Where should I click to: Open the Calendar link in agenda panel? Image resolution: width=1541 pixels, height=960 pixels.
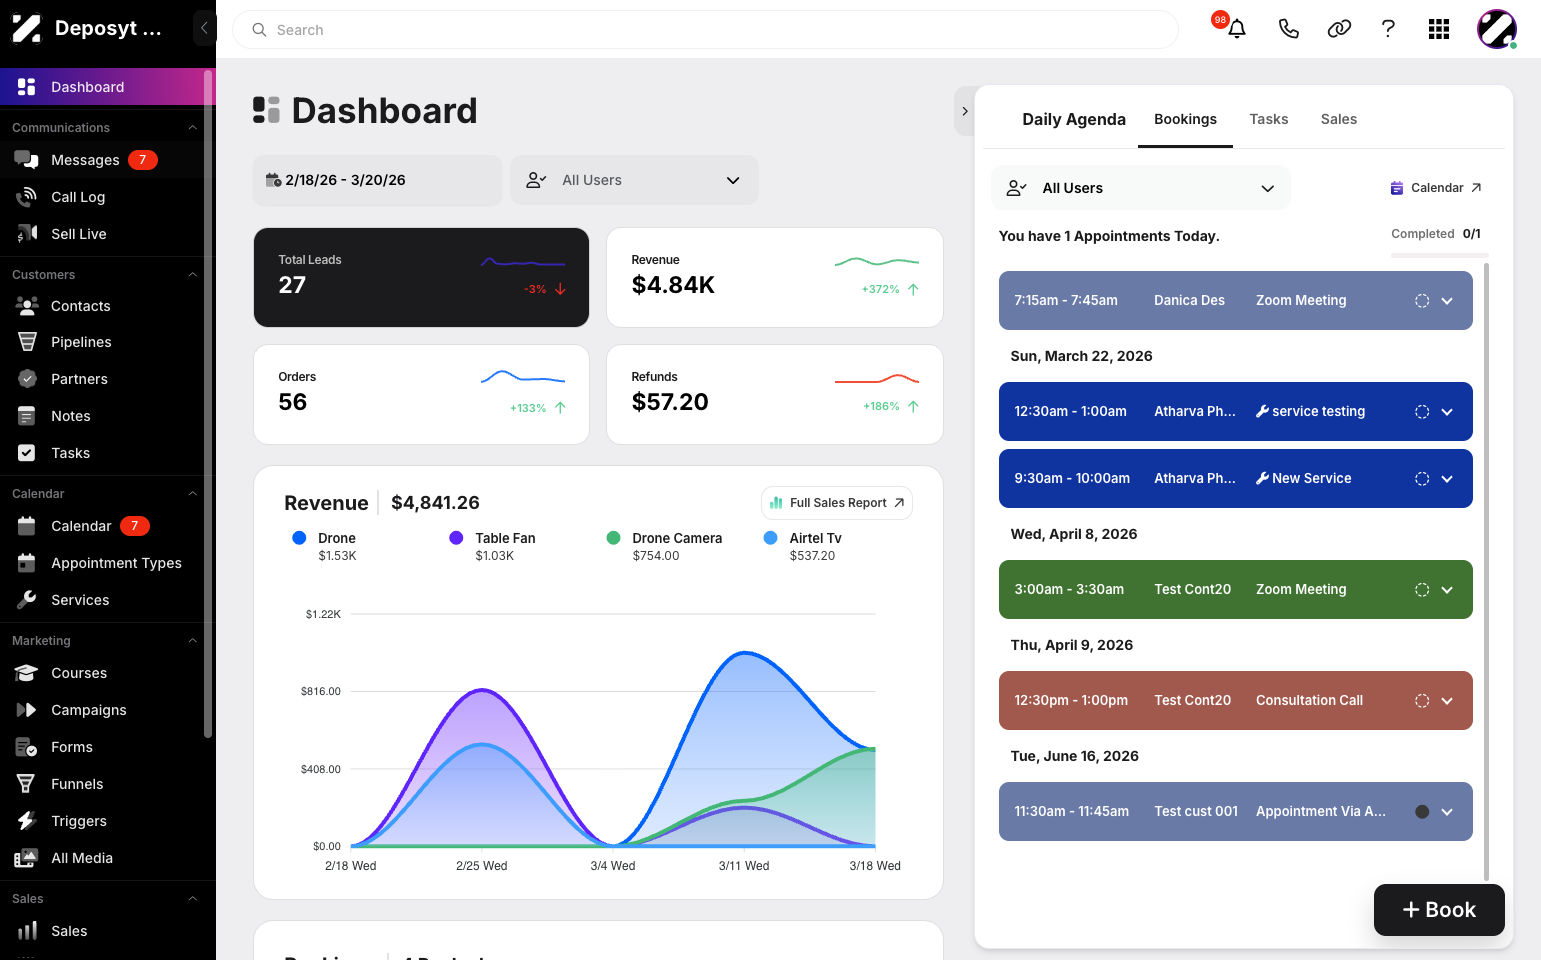tap(1436, 188)
